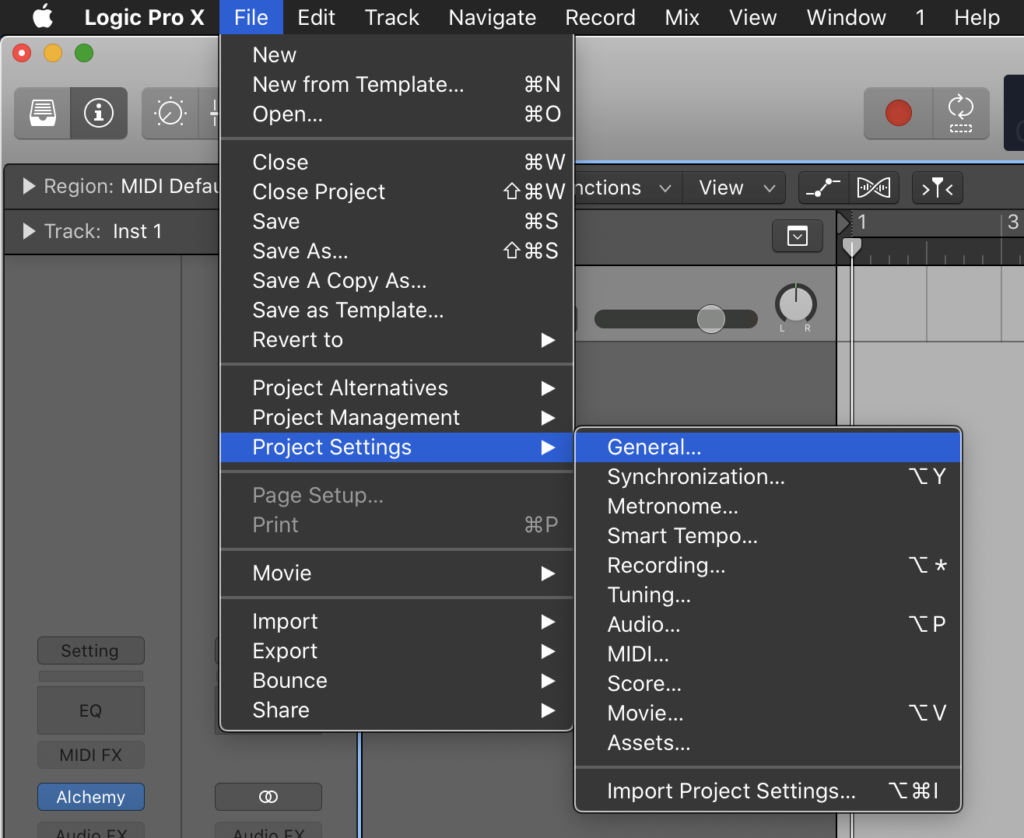Click the Setting button in channel strip
The width and height of the screenshot is (1024, 838).
click(x=91, y=651)
